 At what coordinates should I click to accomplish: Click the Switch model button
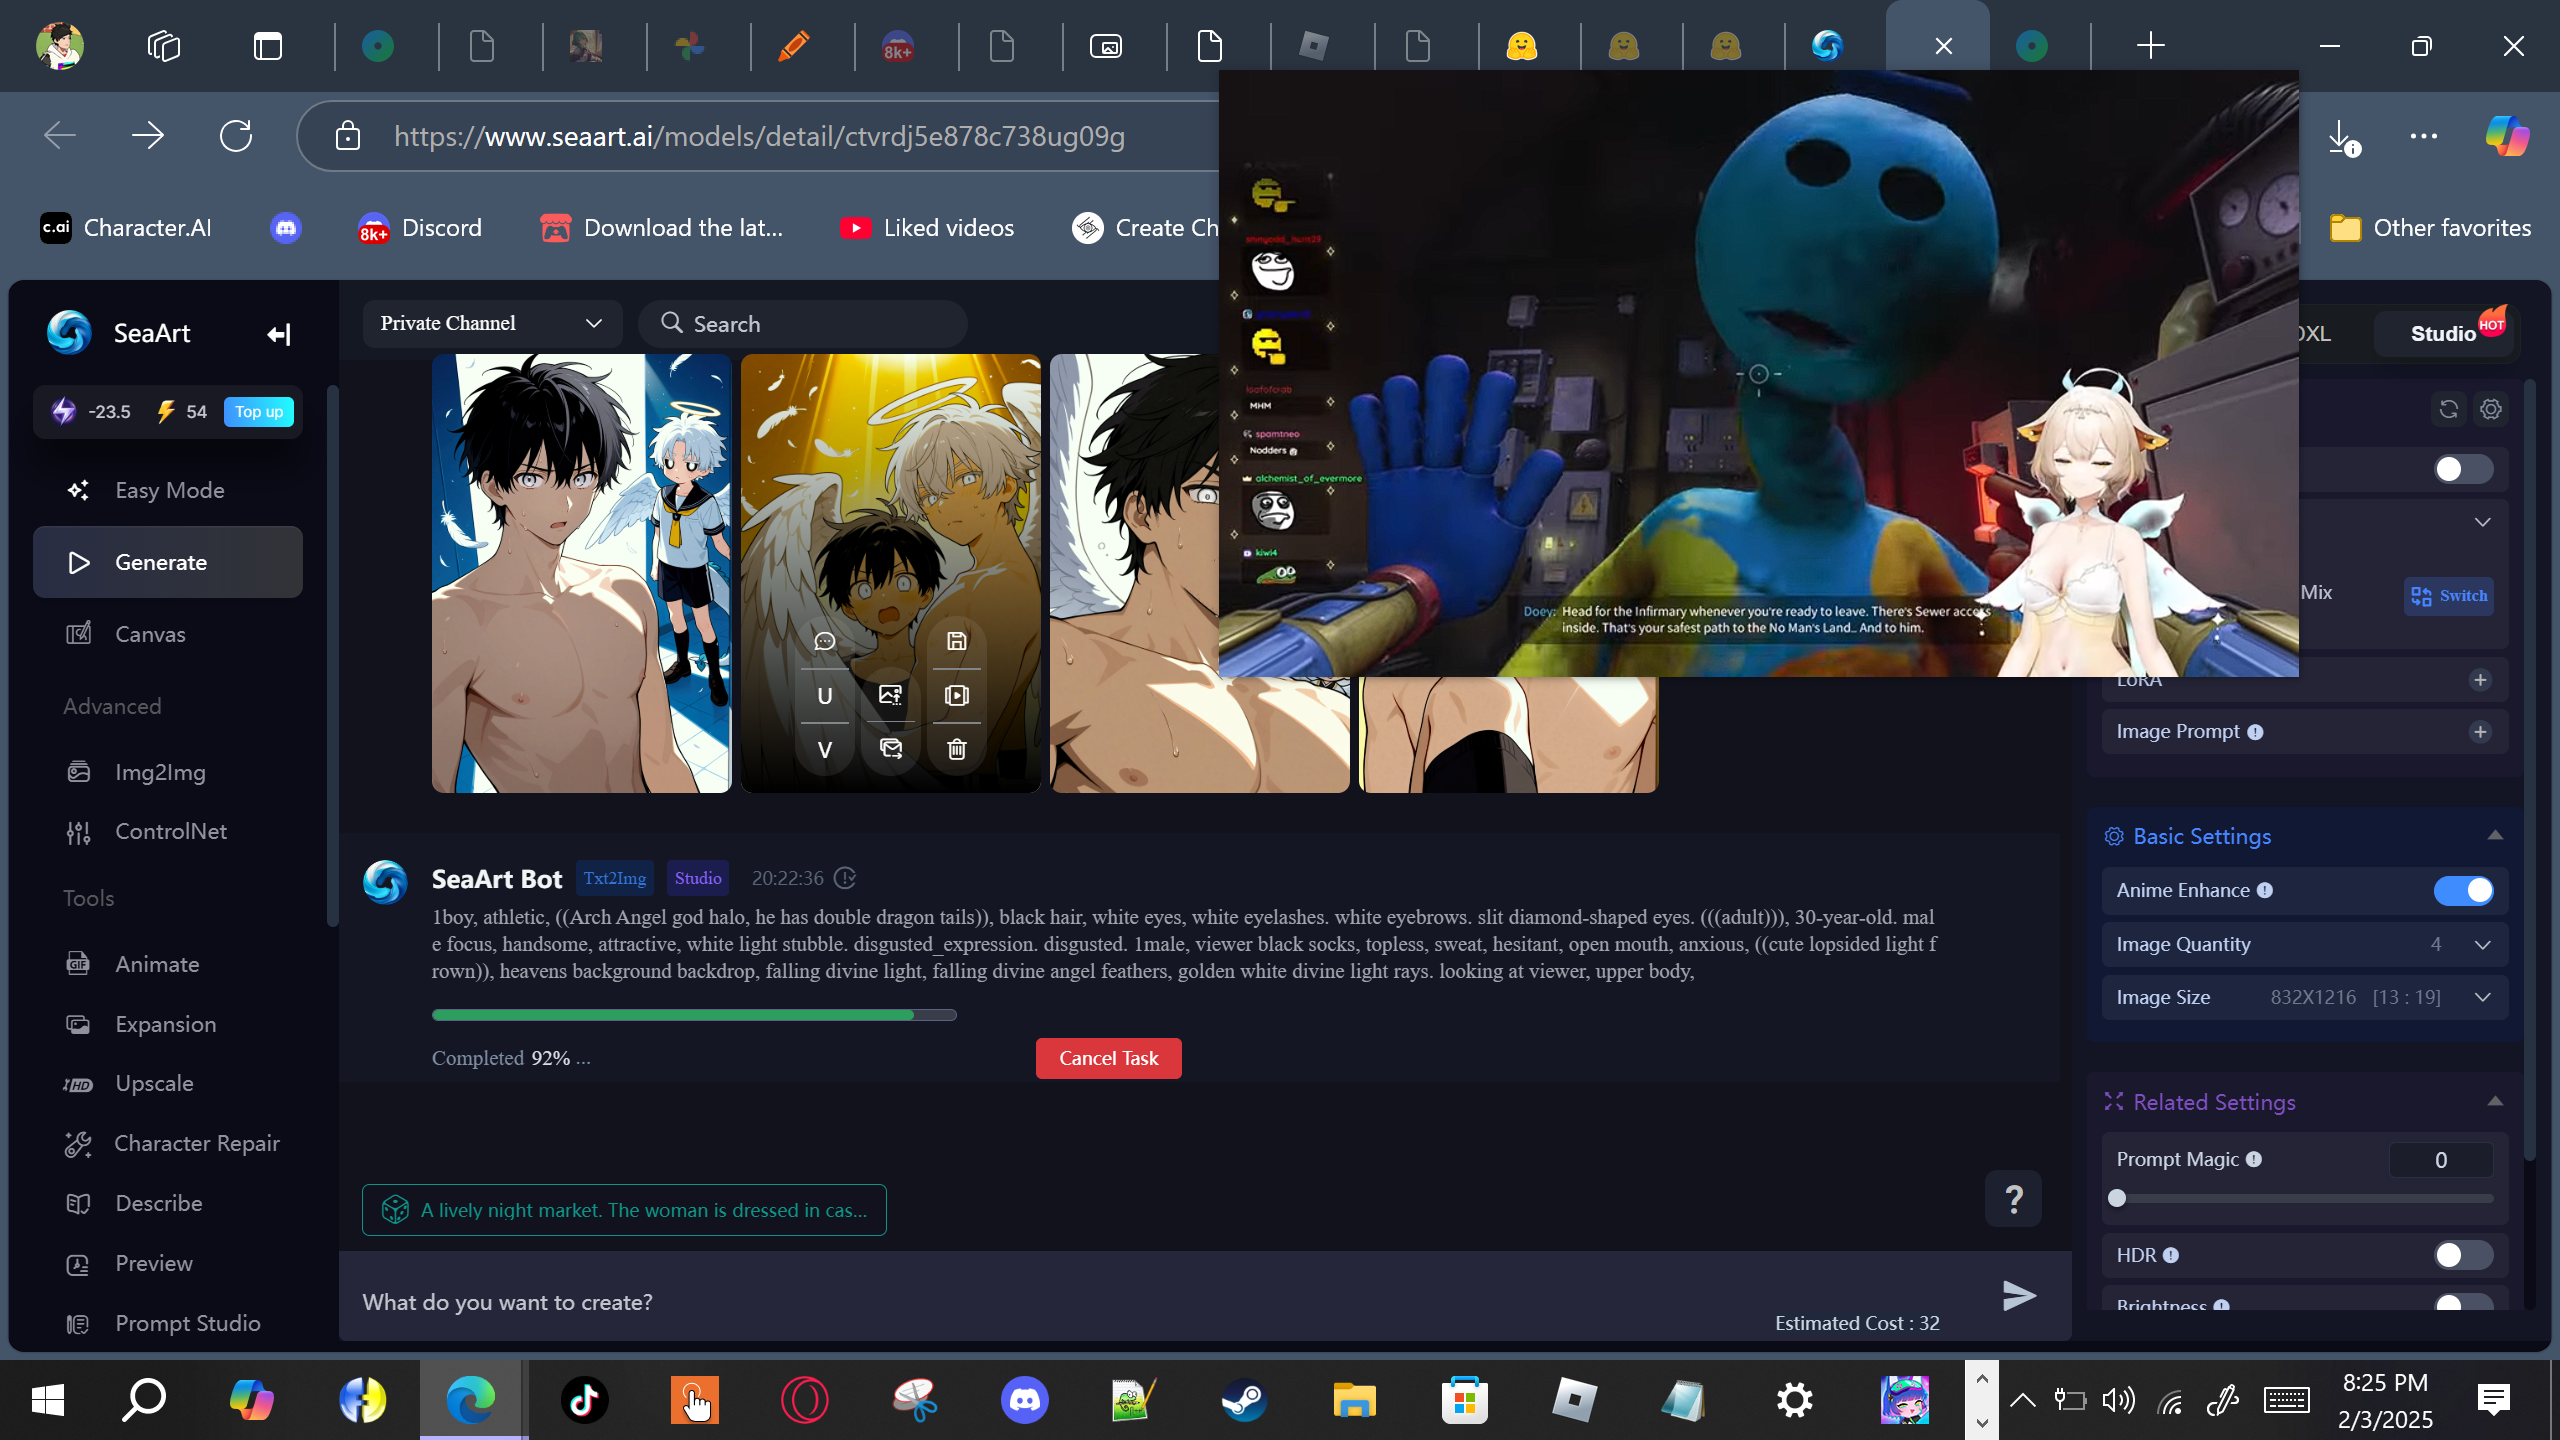tap(2449, 596)
